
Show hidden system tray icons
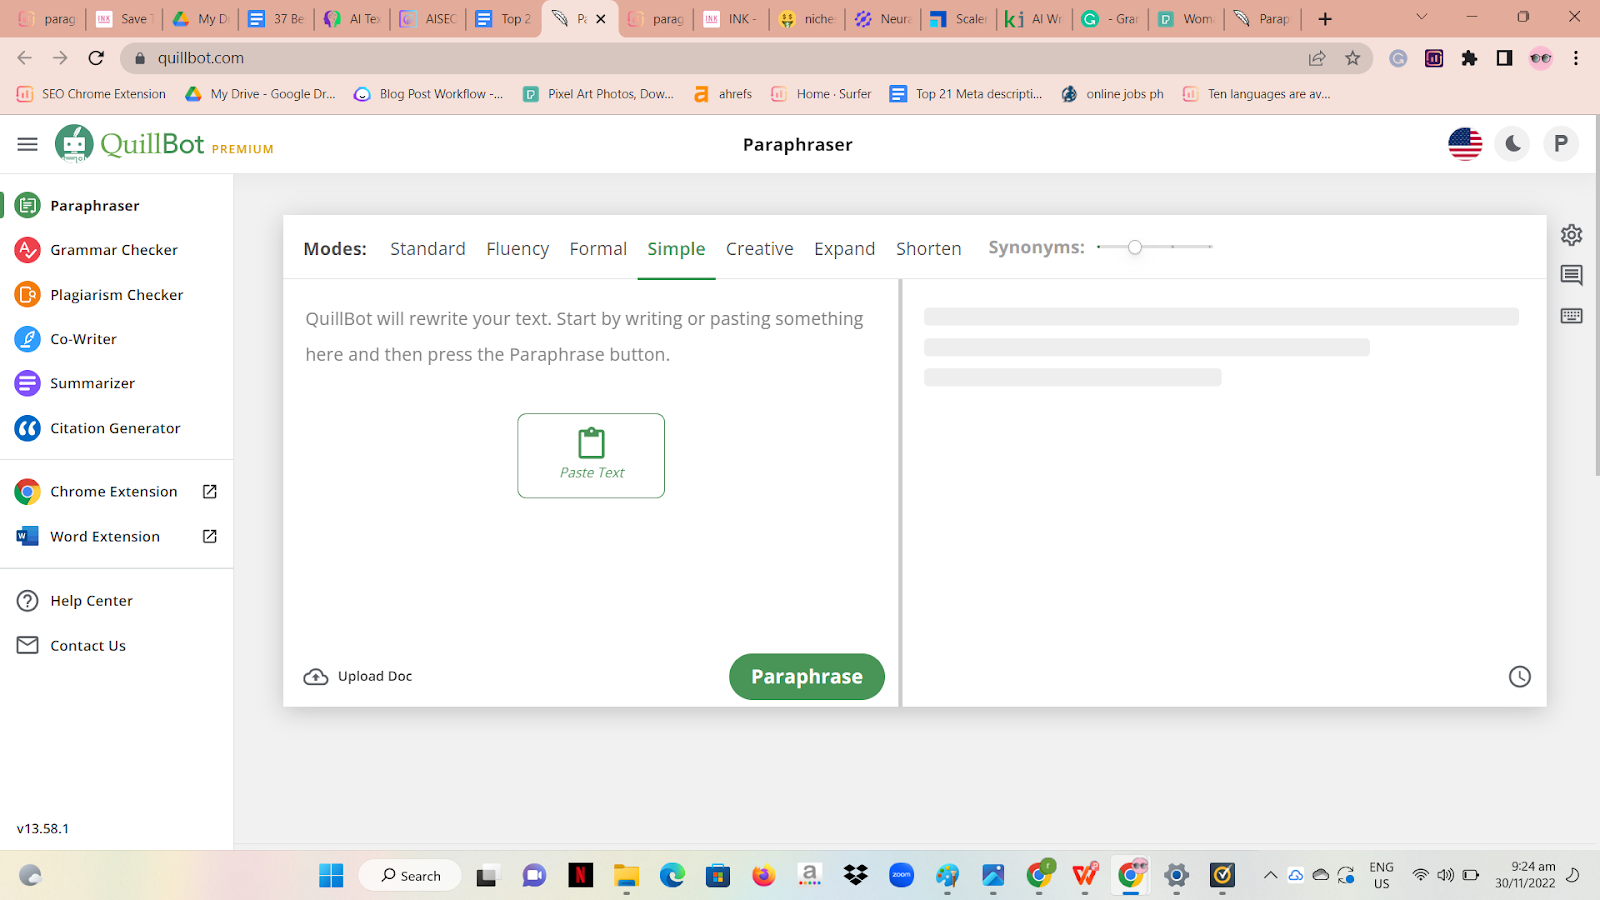(1270, 875)
